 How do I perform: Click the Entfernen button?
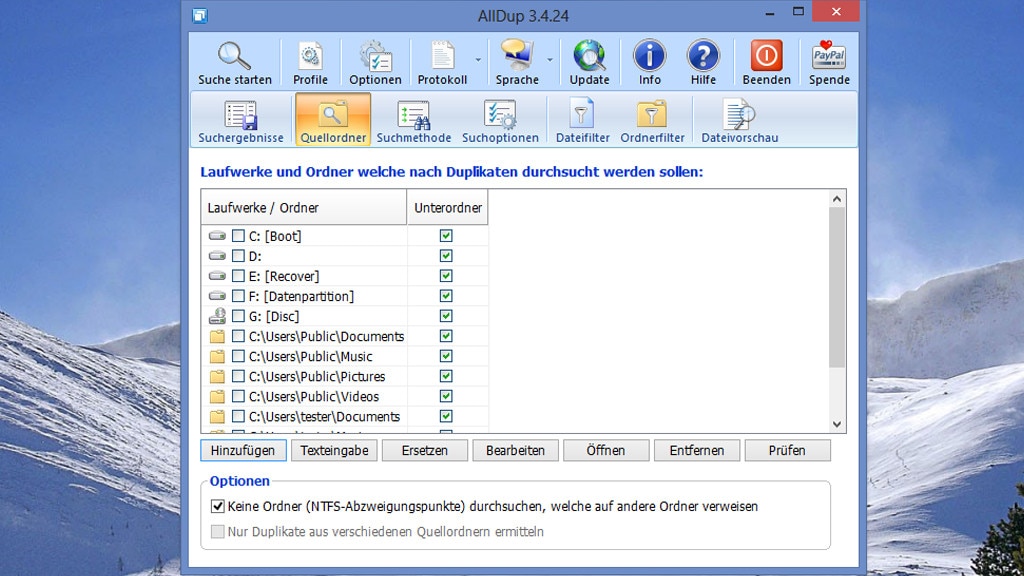coord(697,451)
